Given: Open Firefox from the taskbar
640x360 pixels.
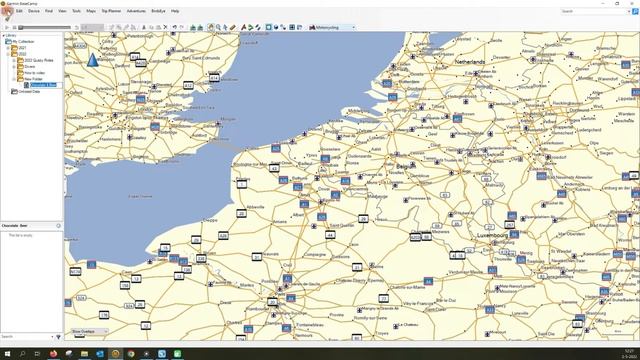Looking at the screenshot, I should pyautogui.click(x=53, y=354).
